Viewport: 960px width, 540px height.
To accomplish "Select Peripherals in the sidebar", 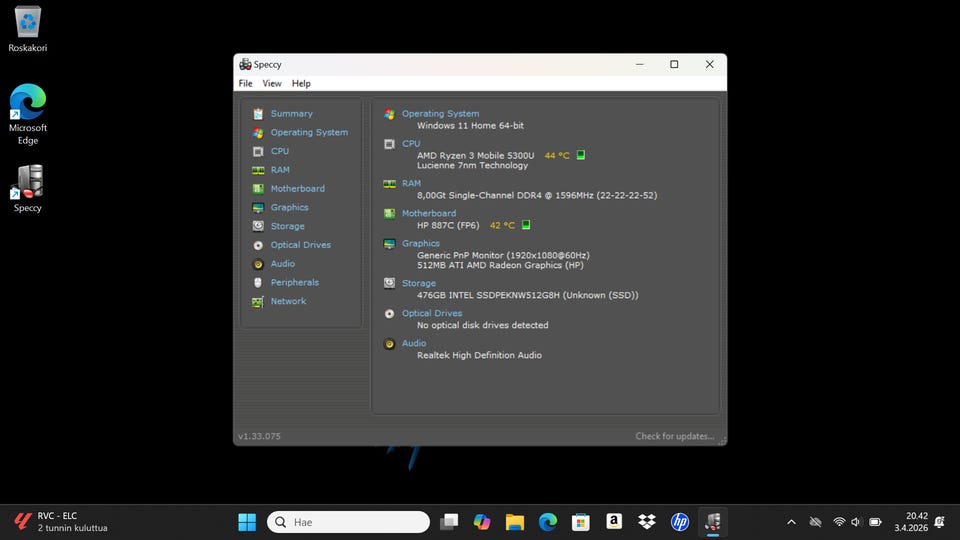I will tap(294, 282).
